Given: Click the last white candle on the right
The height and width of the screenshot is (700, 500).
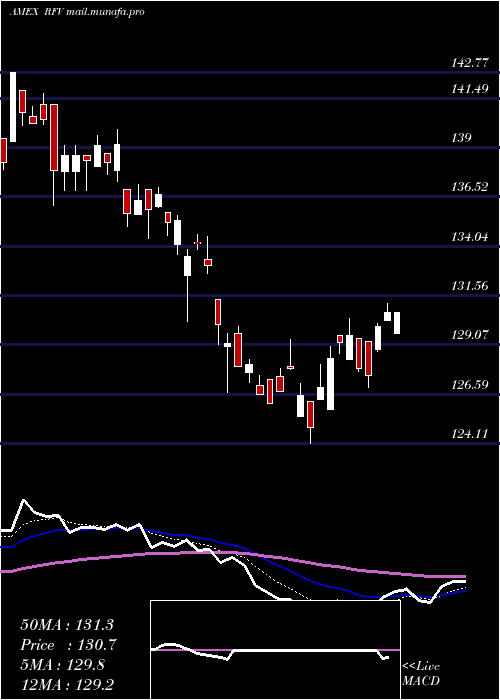Looking at the screenshot, I should [x=396, y=323].
